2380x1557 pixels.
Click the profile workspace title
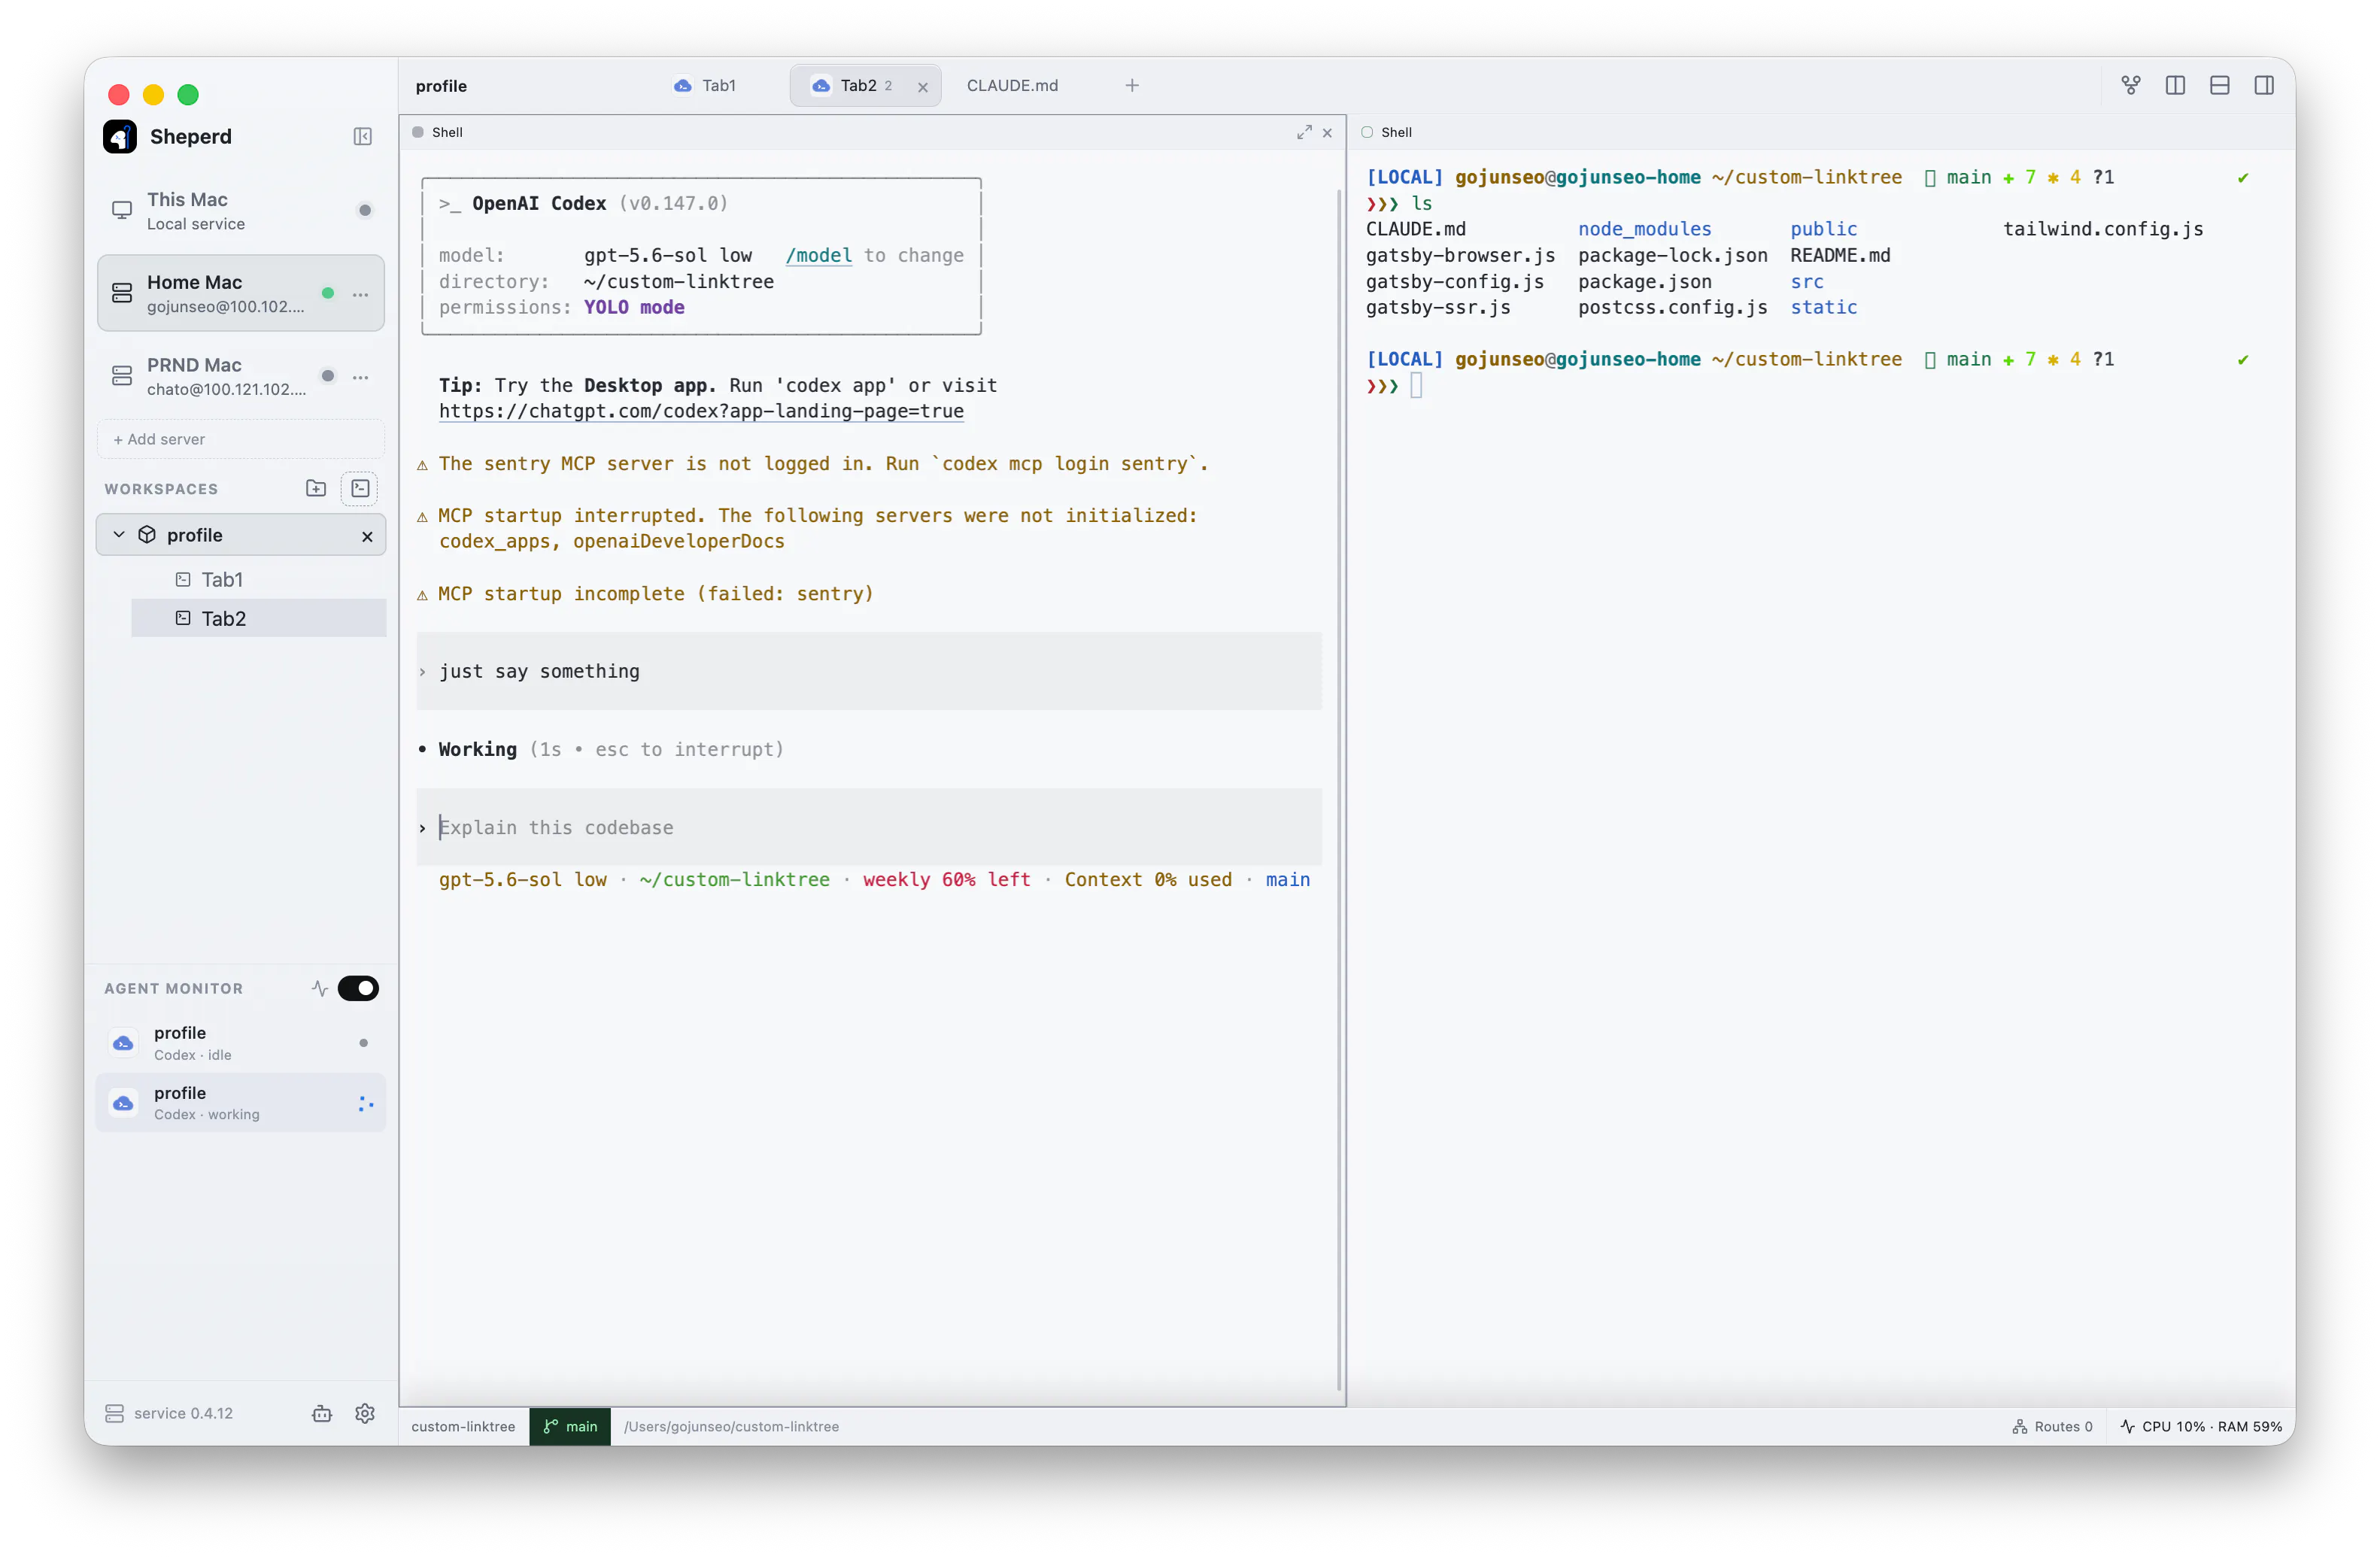[x=441, y=86]
